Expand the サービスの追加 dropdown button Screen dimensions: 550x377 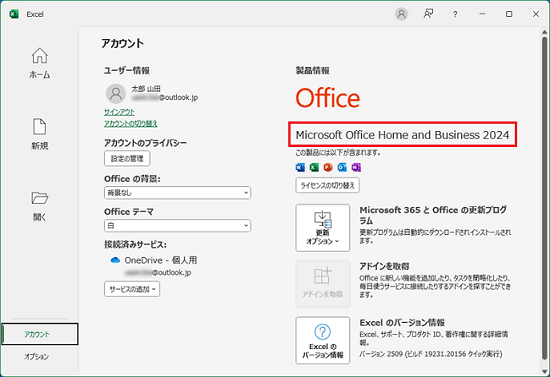[132, 289]
